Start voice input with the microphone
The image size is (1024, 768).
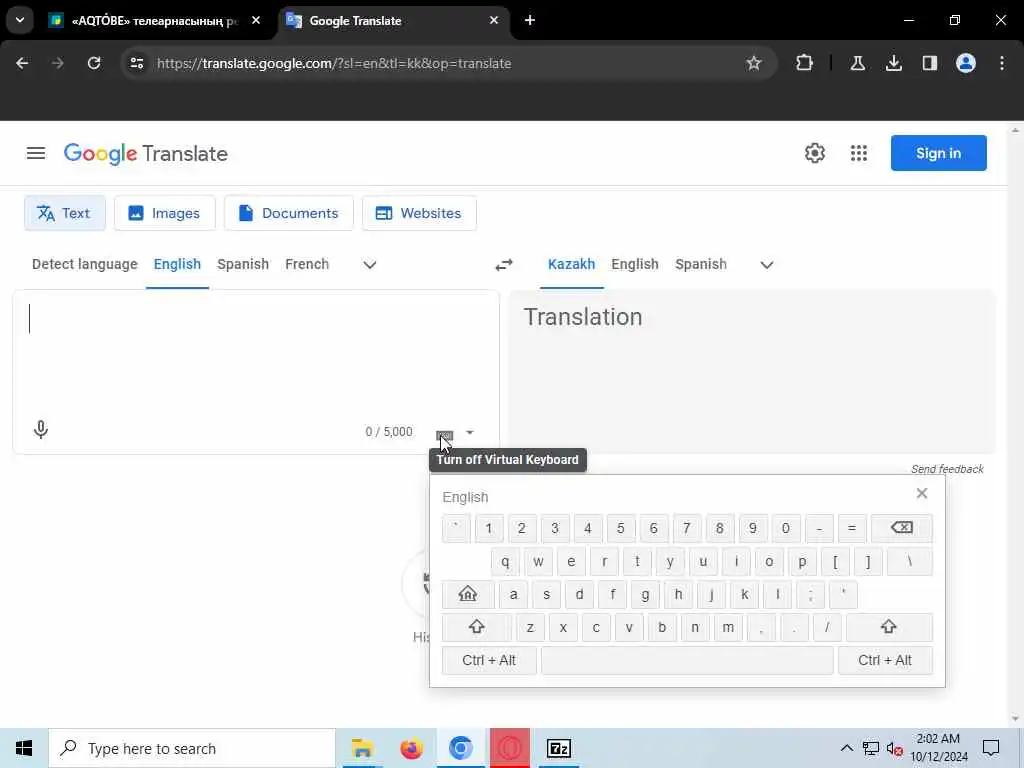coord(40,429)
